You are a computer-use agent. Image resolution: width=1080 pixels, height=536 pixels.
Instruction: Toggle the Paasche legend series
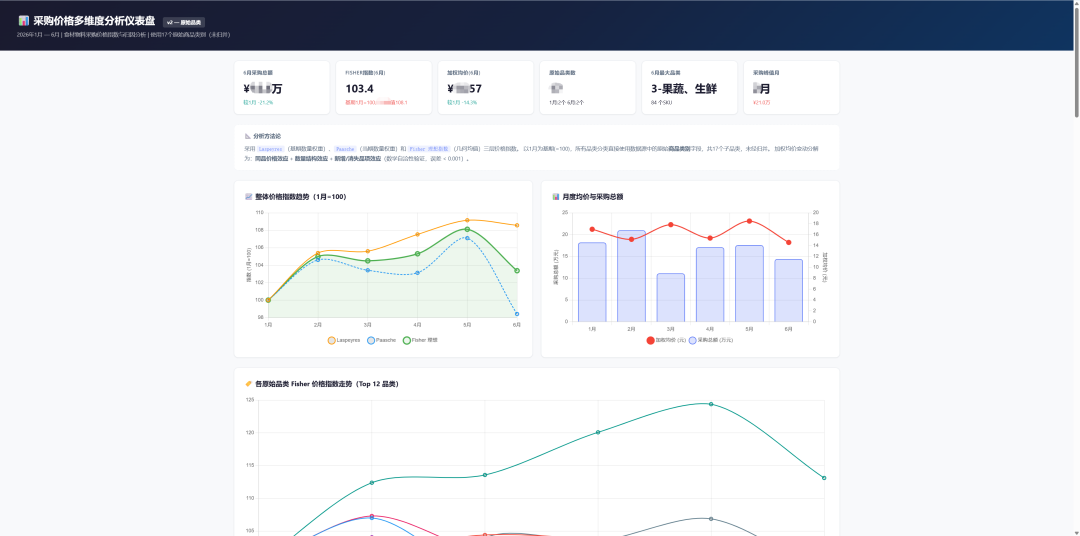click(x=381, y=340)
